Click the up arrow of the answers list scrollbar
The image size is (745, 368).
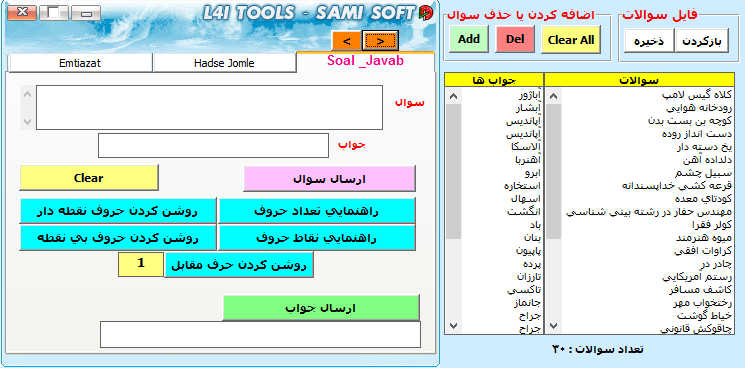(454, 97)
